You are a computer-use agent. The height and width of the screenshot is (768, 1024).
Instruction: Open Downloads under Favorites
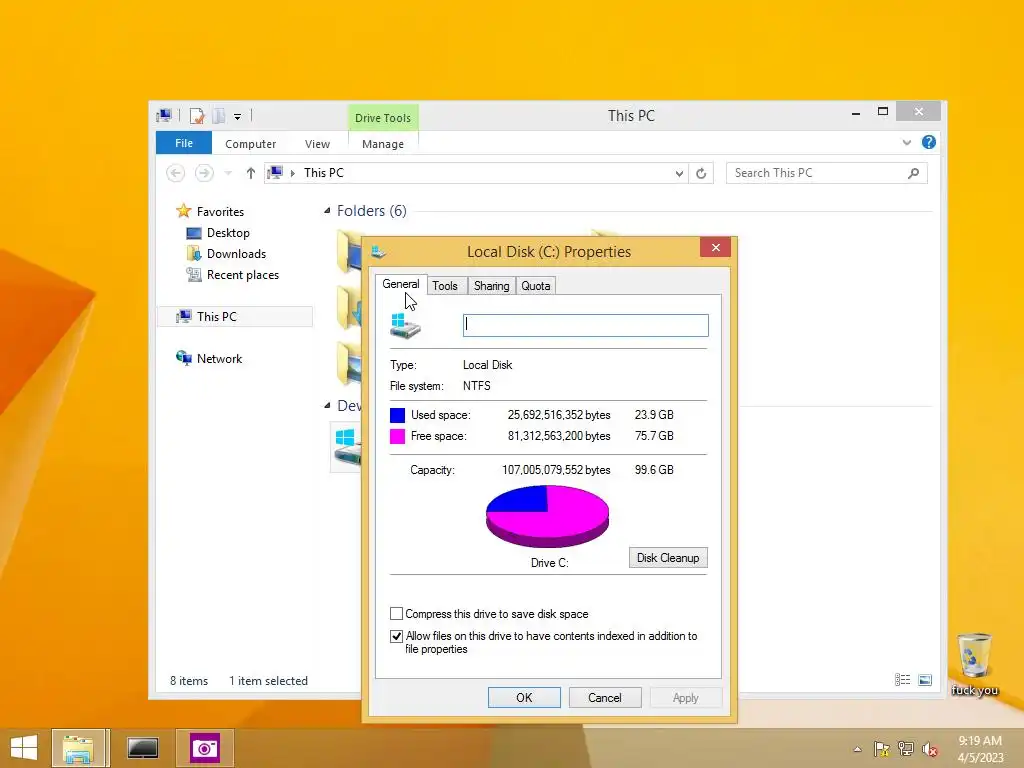pyautogui.click(x=236, y=253)
